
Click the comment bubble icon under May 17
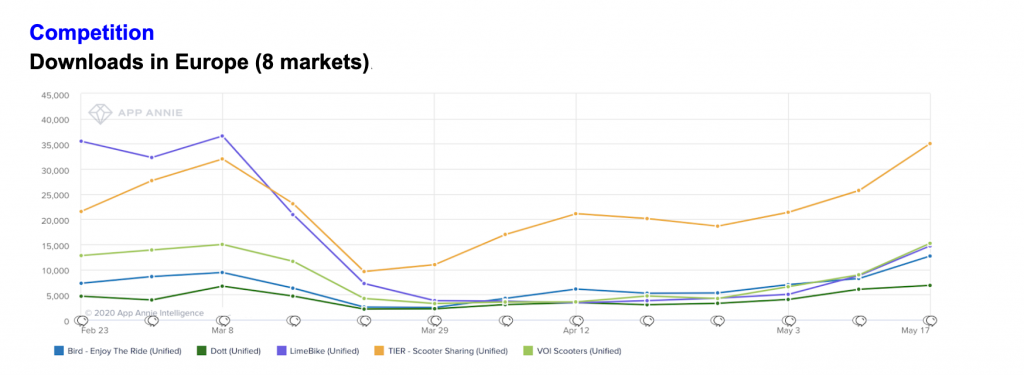930,321
